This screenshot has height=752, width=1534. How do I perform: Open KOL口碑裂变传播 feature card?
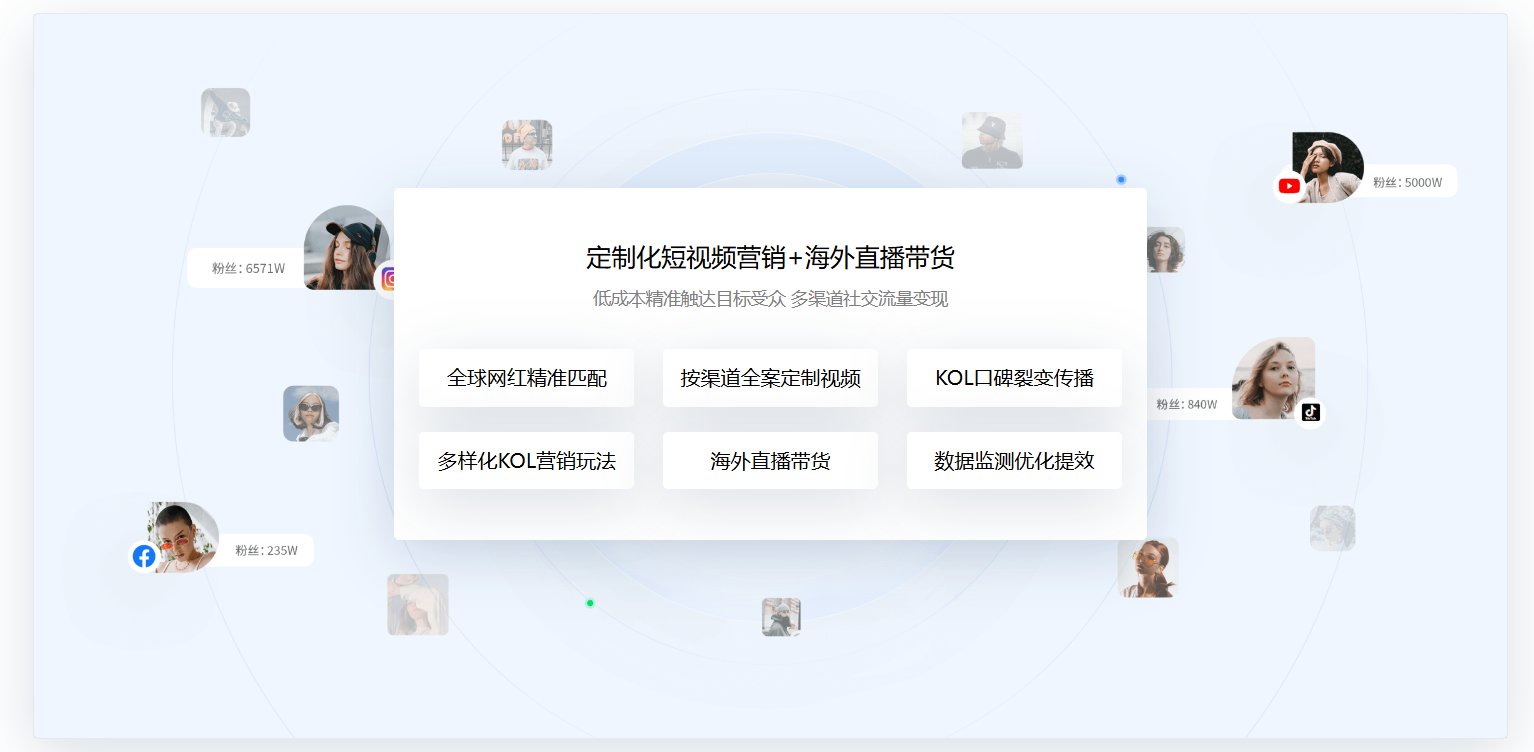tap(1014, 378)
